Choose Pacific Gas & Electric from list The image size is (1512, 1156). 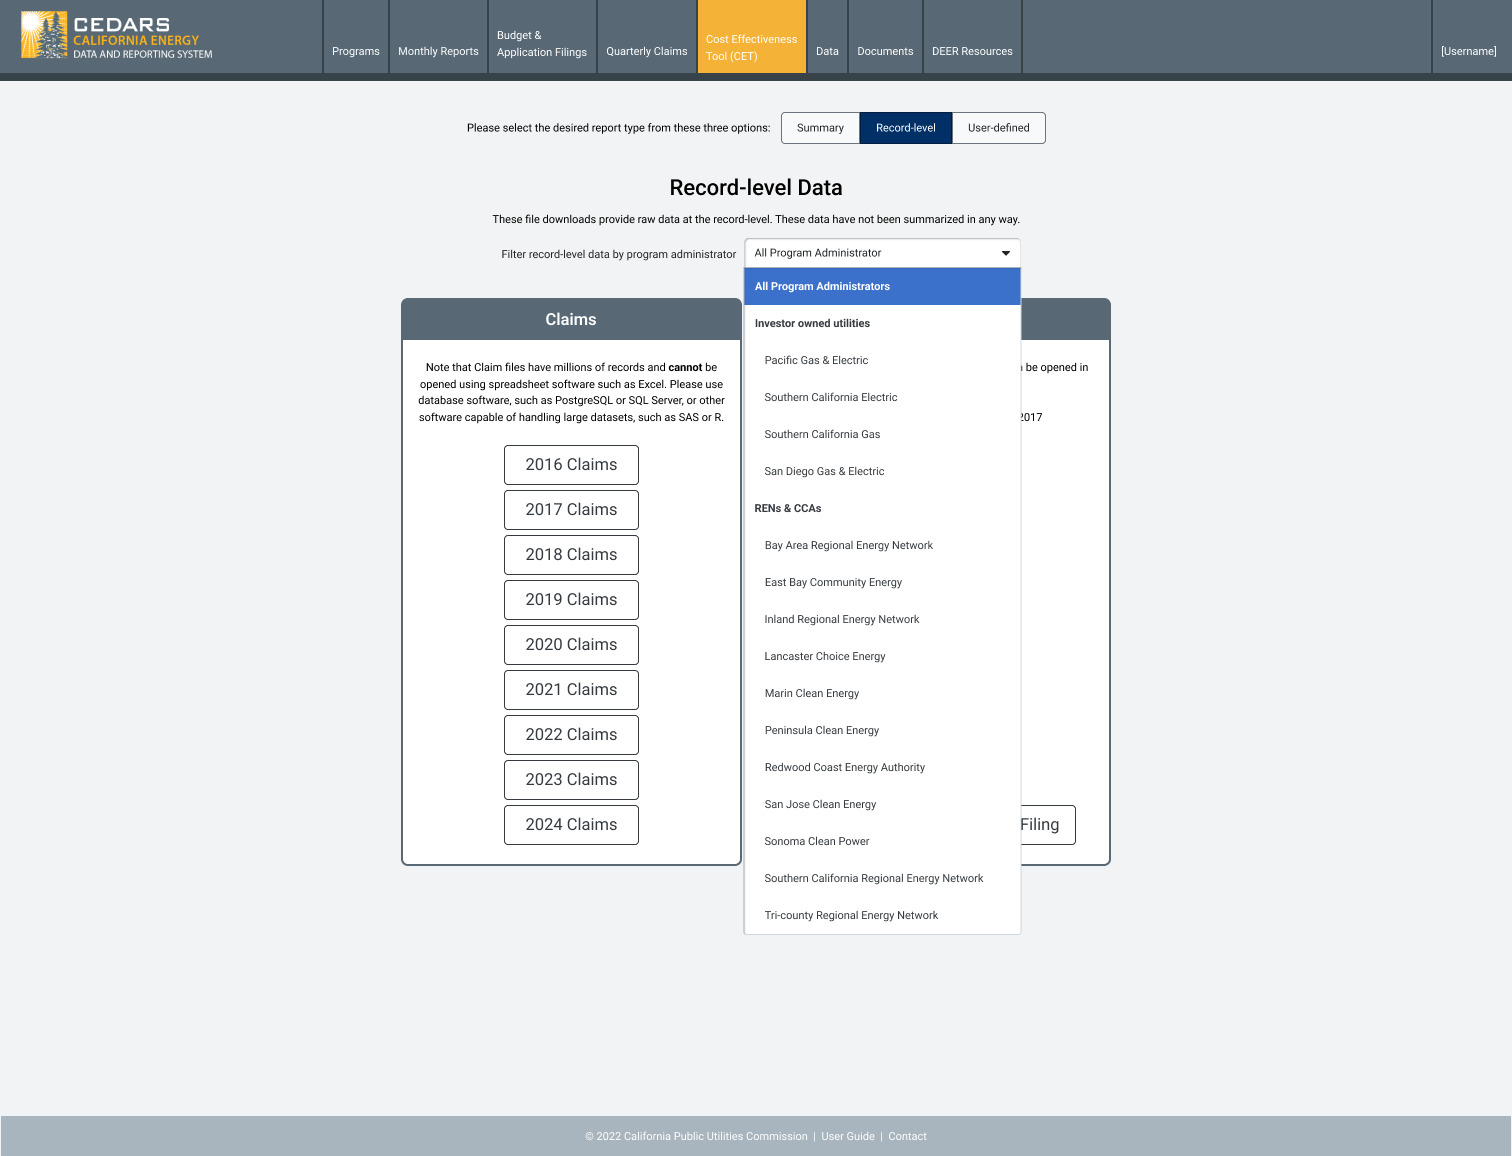click(x=816, y=361)
